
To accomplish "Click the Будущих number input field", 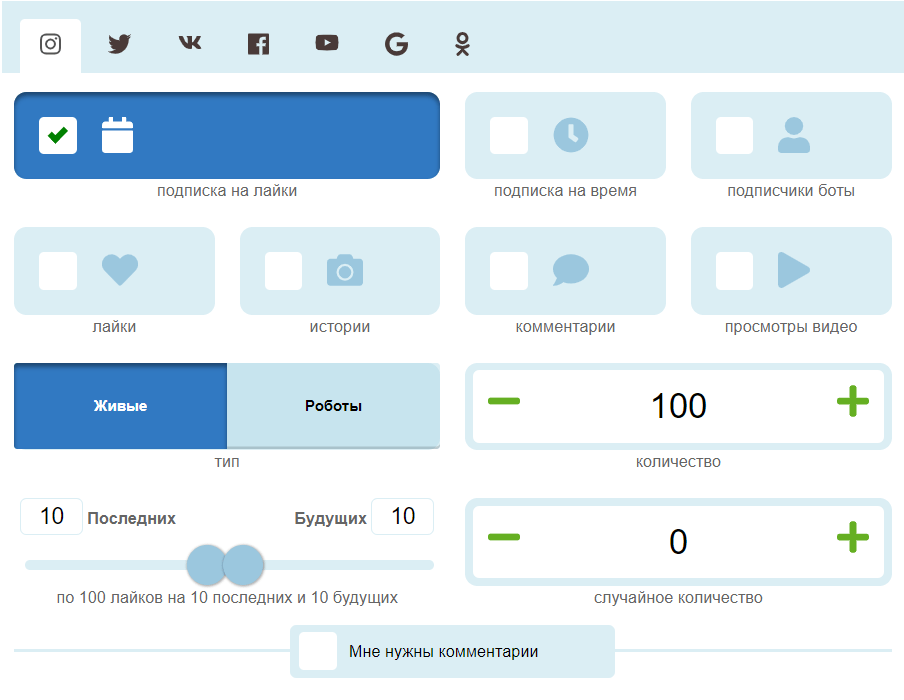I will coord(402,516).
